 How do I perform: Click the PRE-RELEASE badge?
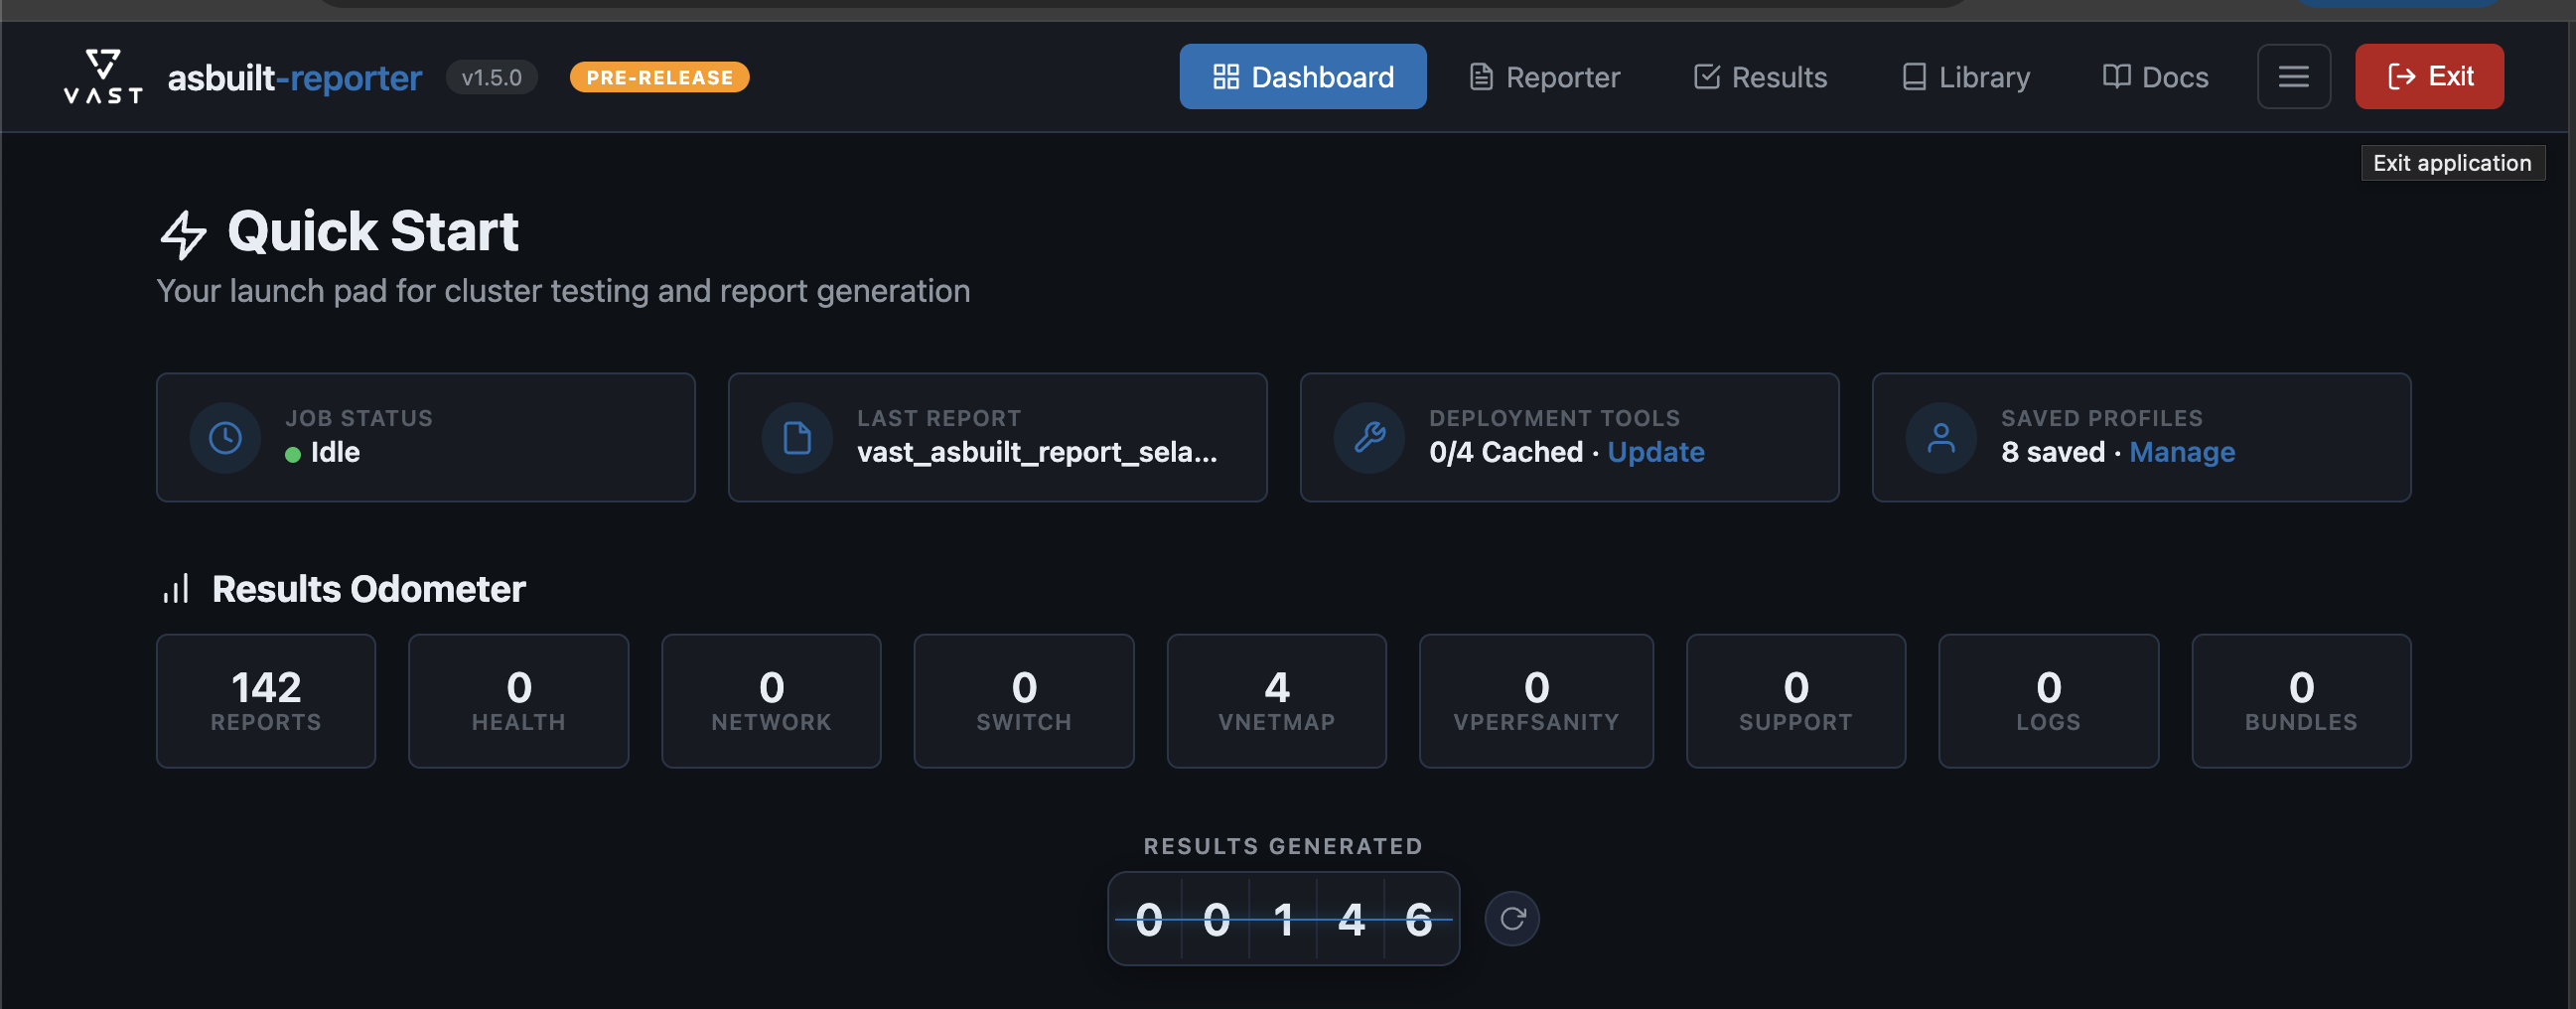click(659, 77)
